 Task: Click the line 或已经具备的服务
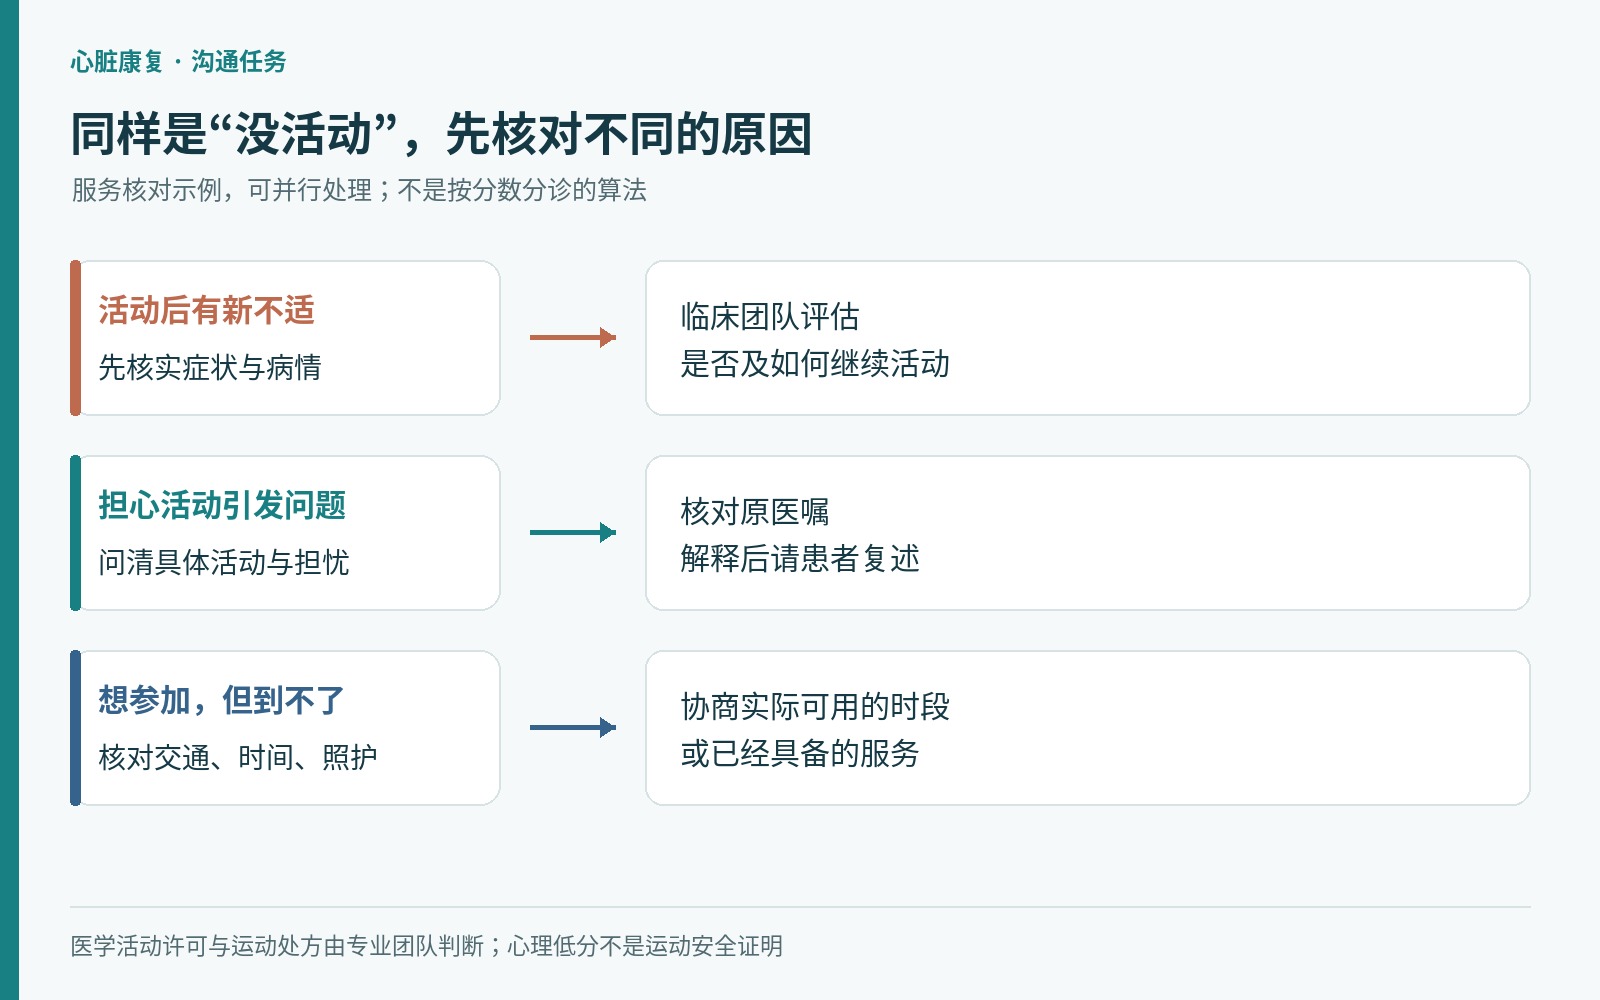click(800, 754)
